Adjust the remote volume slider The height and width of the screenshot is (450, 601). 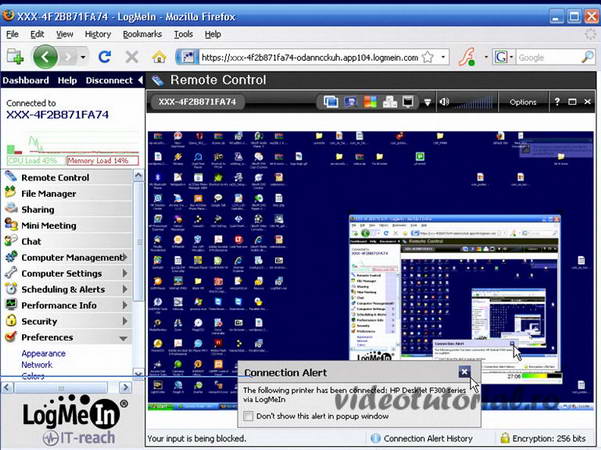474,102
